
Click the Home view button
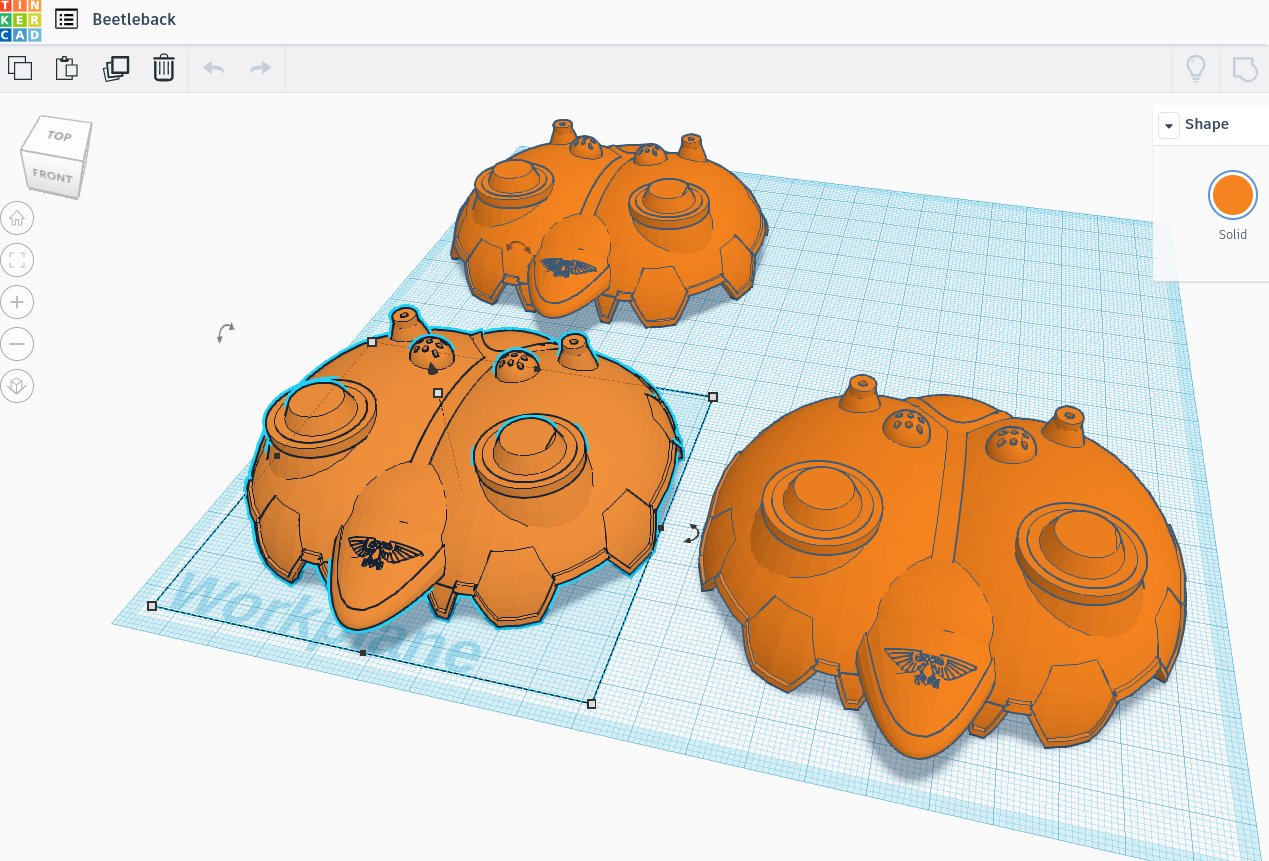17,218
